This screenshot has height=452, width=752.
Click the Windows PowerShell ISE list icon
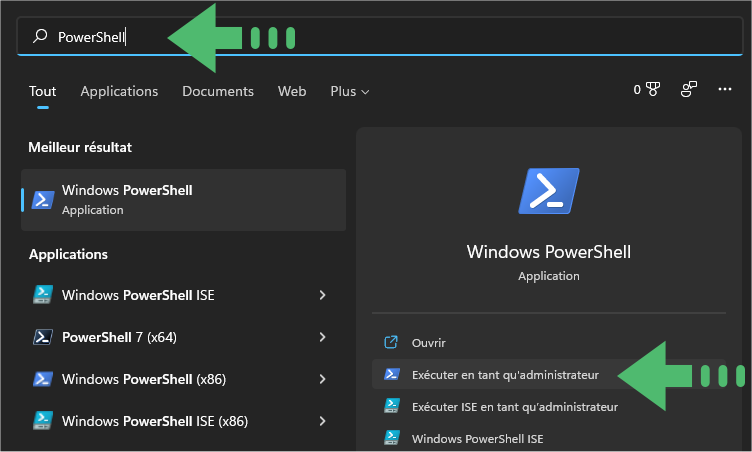[x=43, y=295]
